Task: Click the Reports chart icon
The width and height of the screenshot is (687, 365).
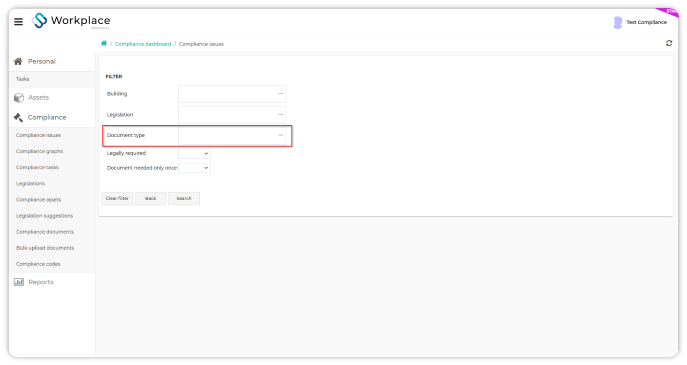Action: [19, 282]
